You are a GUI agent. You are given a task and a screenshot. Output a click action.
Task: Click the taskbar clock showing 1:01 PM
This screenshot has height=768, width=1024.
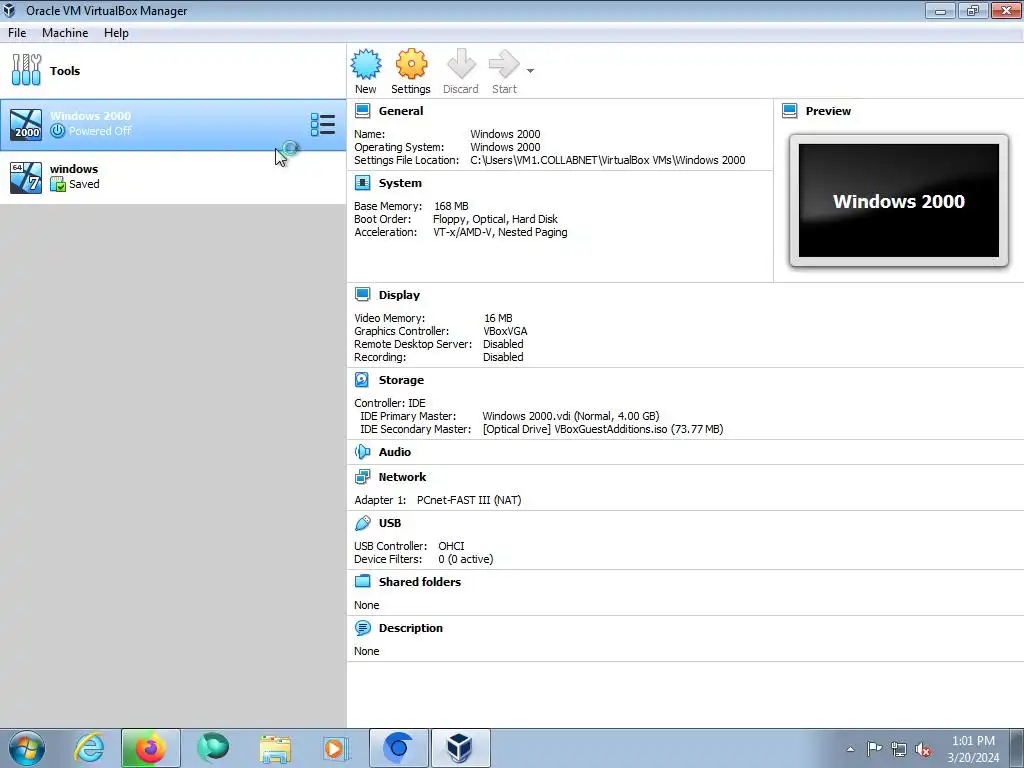(973, 749)
